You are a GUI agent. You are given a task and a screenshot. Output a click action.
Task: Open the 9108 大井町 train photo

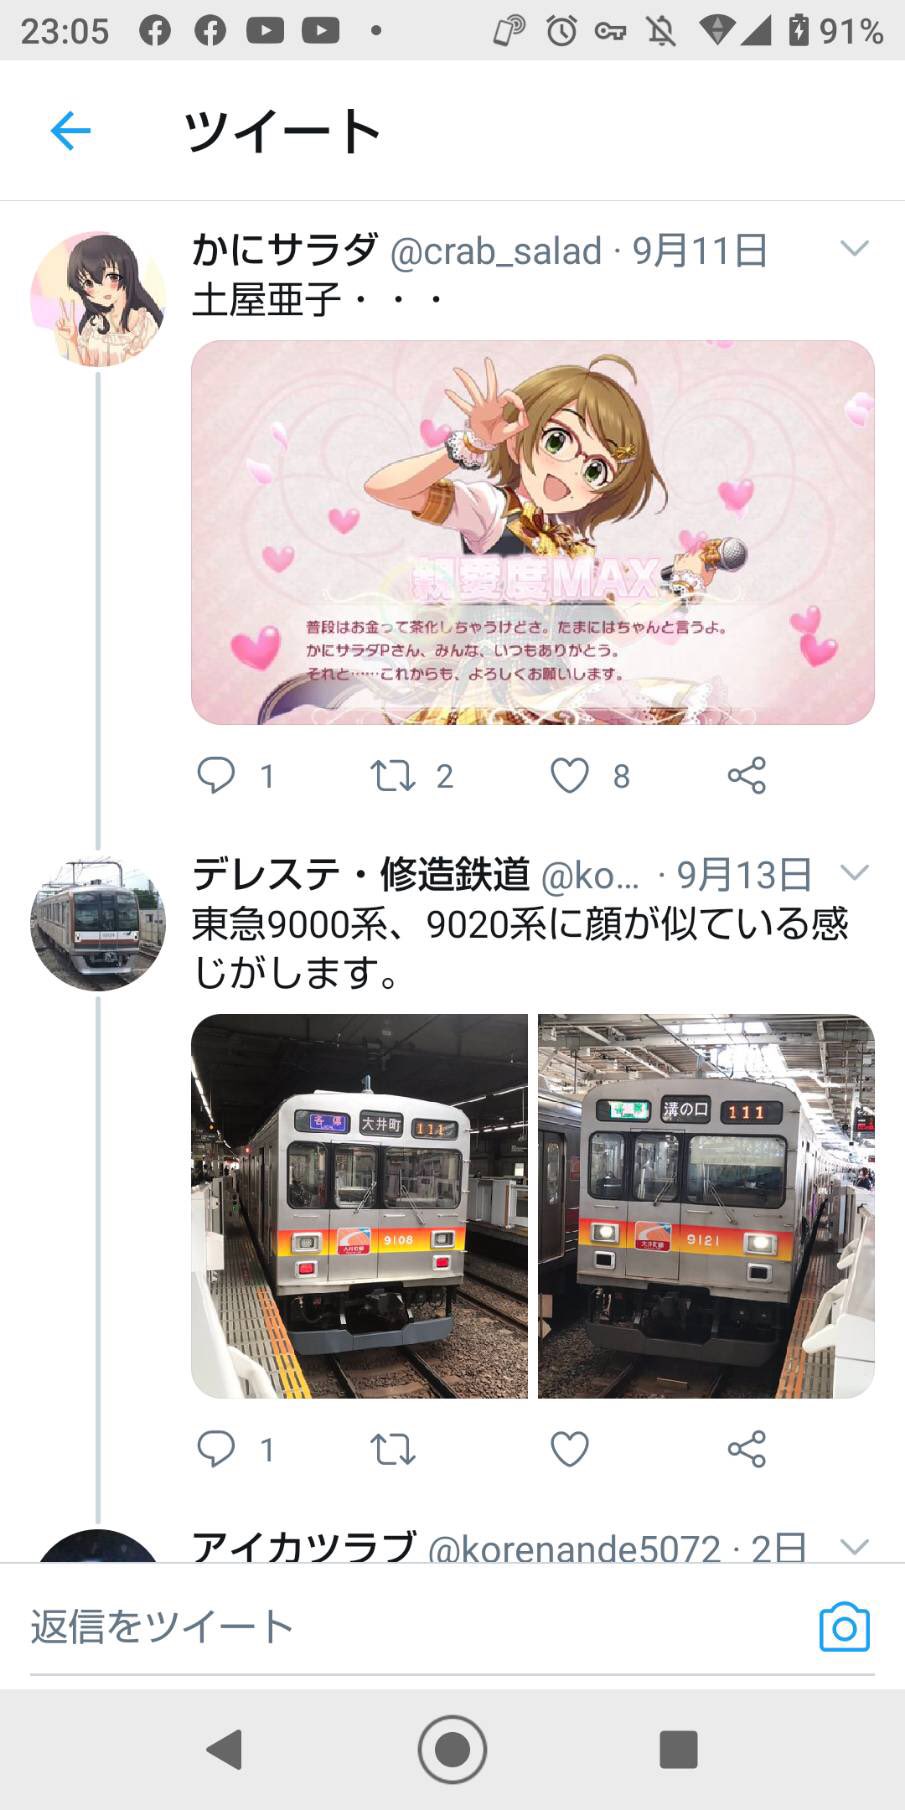point(359,1206)
